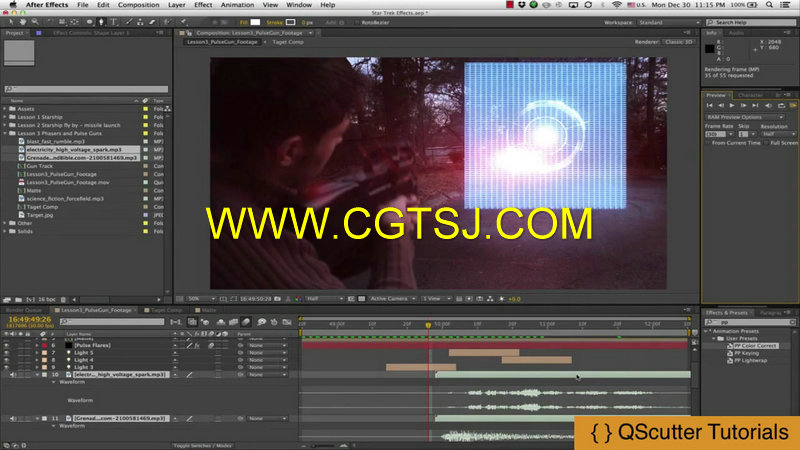Open Spotlight search in menu bar

769,5
